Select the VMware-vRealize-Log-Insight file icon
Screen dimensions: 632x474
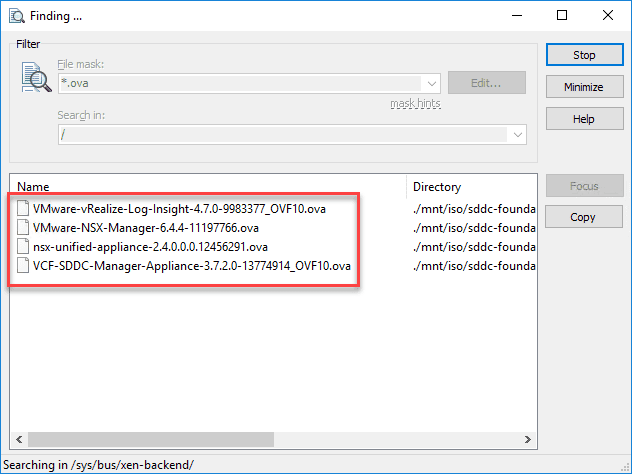(x=23, y=208)
